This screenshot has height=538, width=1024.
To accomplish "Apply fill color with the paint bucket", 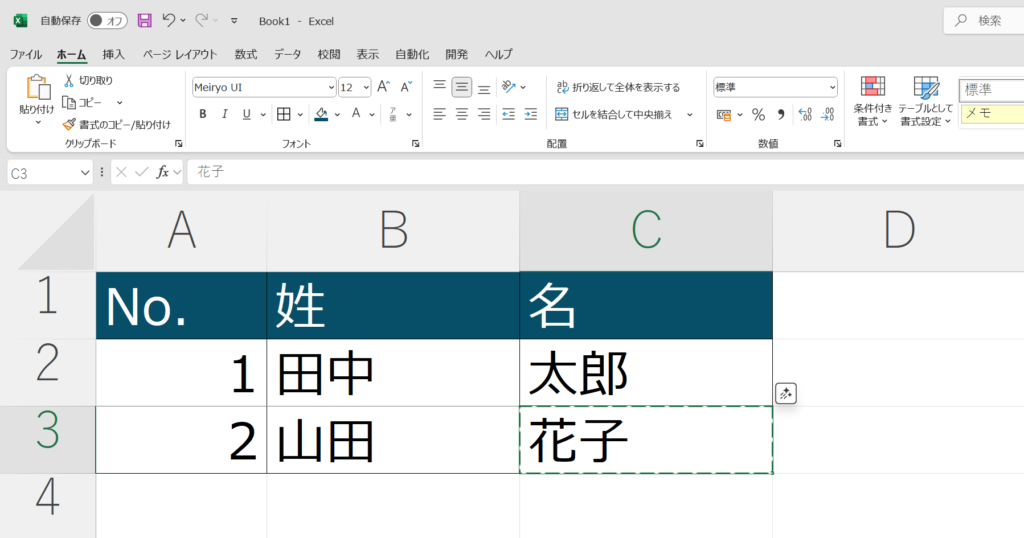I will [321, 114].
